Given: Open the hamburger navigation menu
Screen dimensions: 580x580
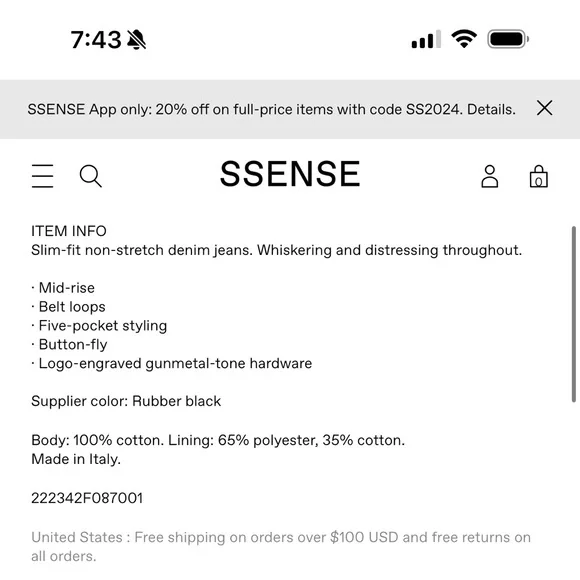Looking at the screenshot, I should pyautogui.click(x=43, y=176).
